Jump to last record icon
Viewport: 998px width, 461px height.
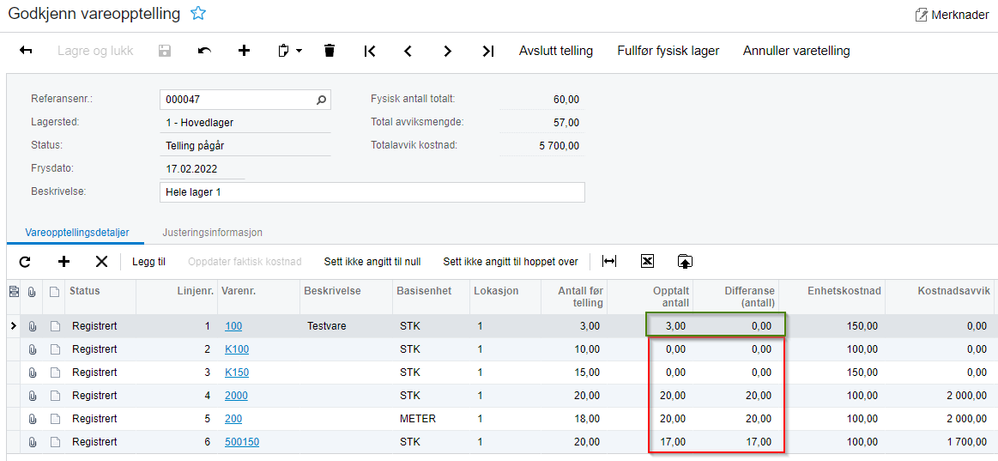pos(488,51)
